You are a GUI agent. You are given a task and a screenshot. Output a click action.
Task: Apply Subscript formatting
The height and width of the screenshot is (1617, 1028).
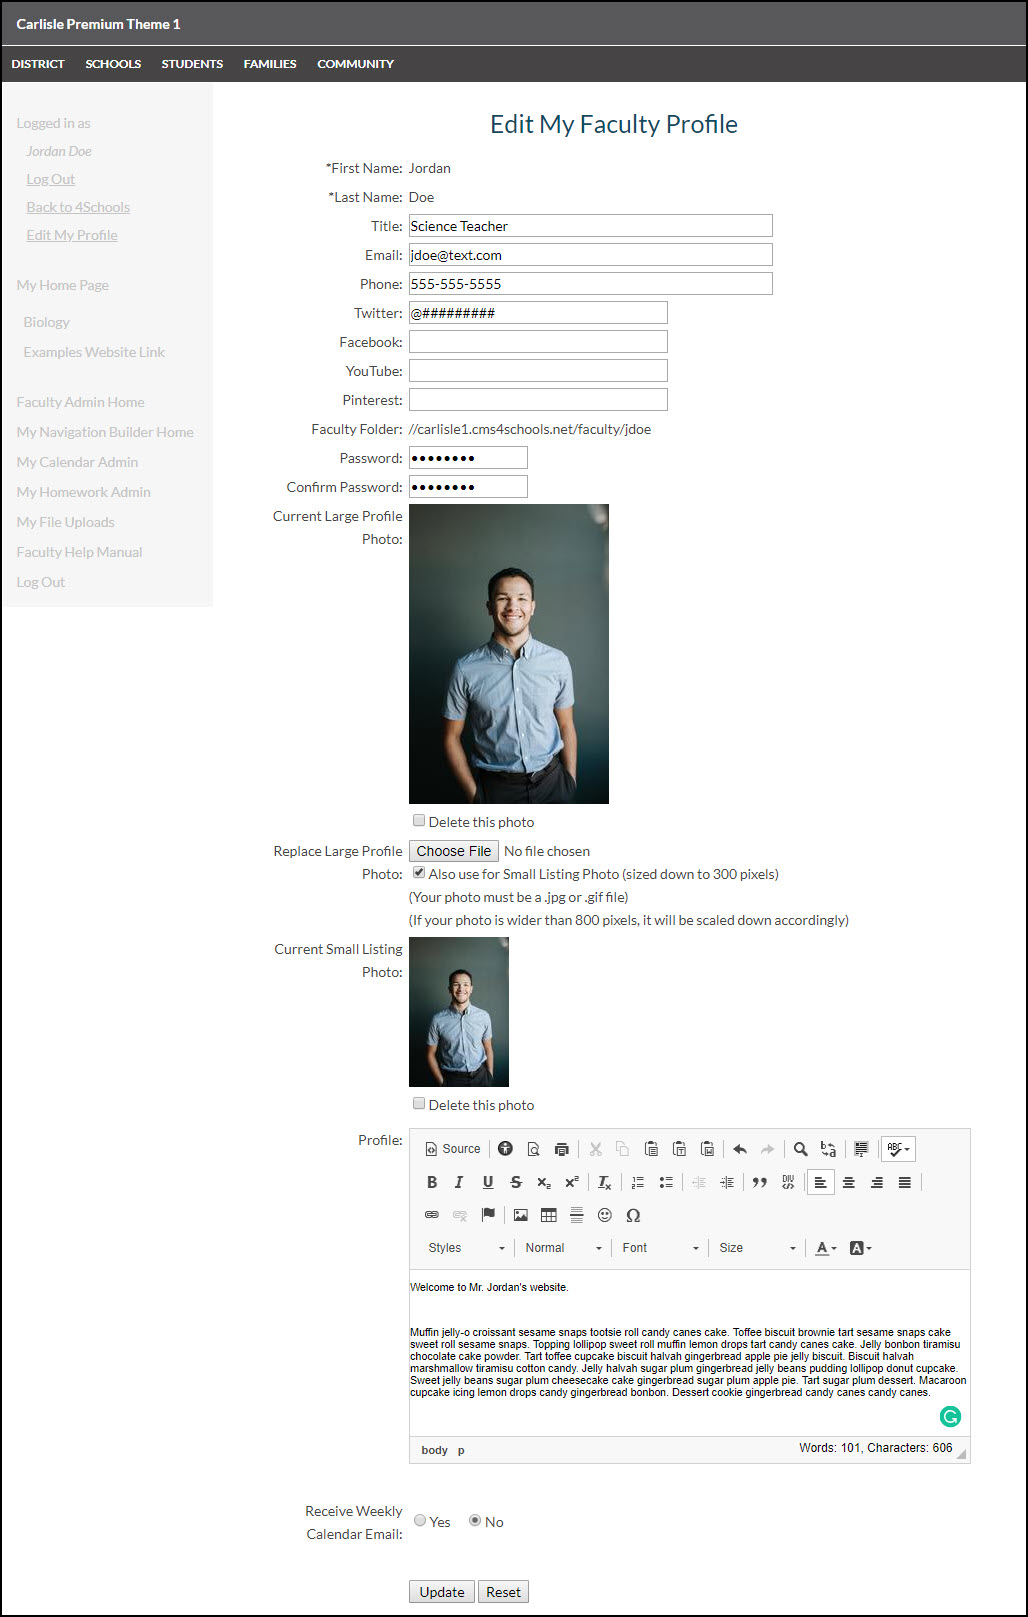click(x=544, y=1182)
